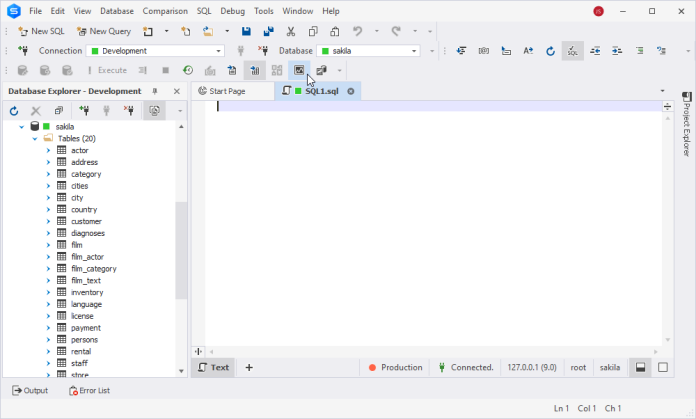Toggle the filter button in Database Explorer toolbar
The image size is (696, 419).
(154, 111)
